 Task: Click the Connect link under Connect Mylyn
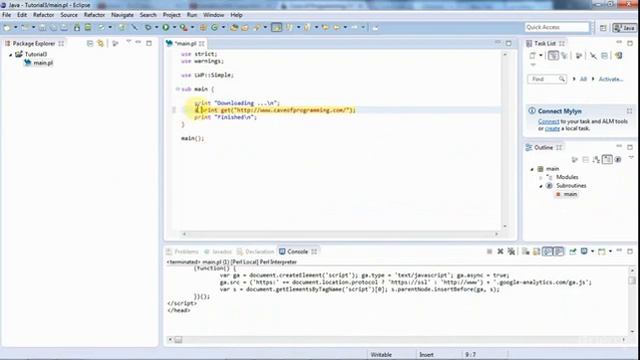click(x=549, y=122)
